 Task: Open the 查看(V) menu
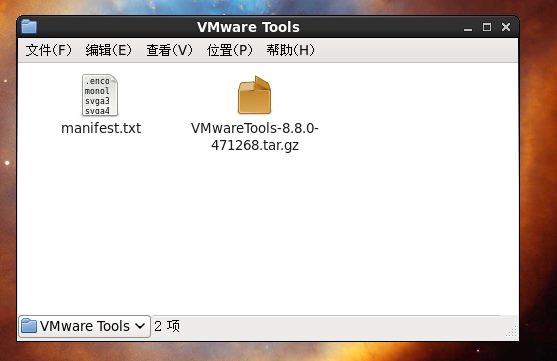click(x=169, y=50)
